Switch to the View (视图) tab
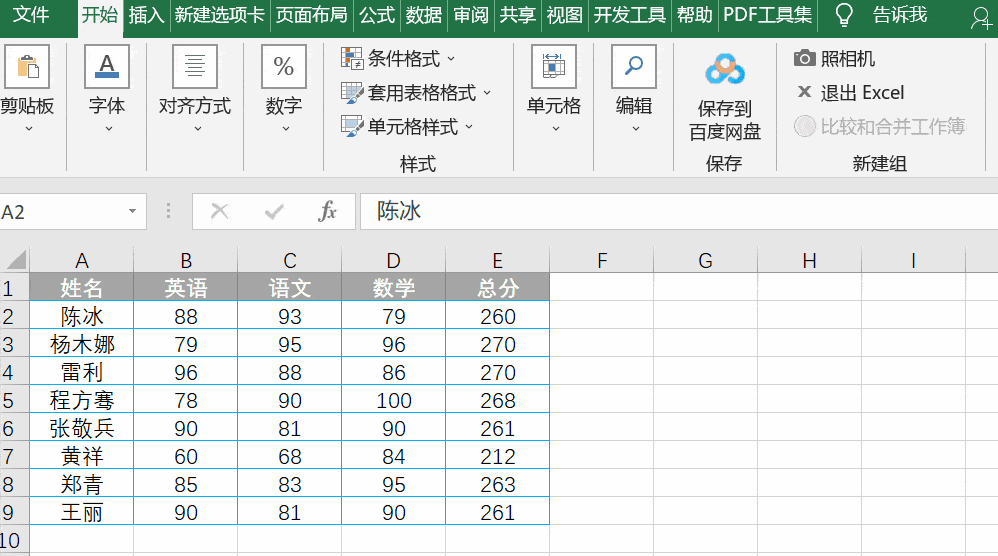Screen dimensions: 998x556 565,14
